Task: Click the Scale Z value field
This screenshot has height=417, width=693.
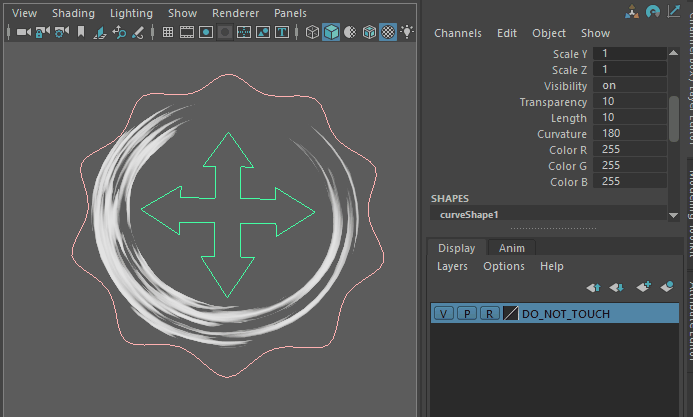Action: (629, 69)
